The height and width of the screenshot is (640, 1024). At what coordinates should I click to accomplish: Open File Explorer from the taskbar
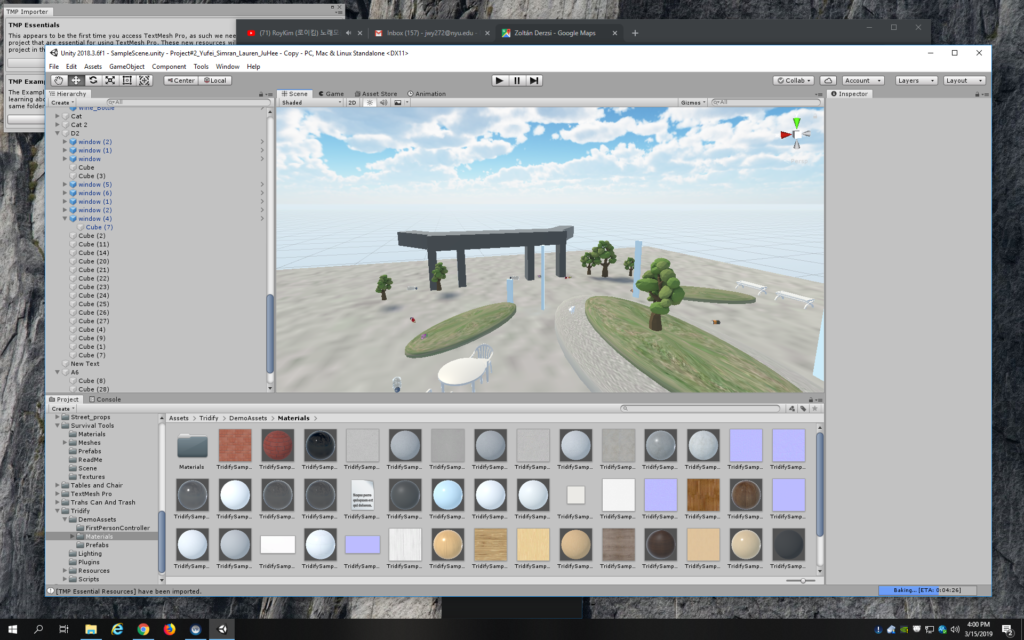point(91,629)
